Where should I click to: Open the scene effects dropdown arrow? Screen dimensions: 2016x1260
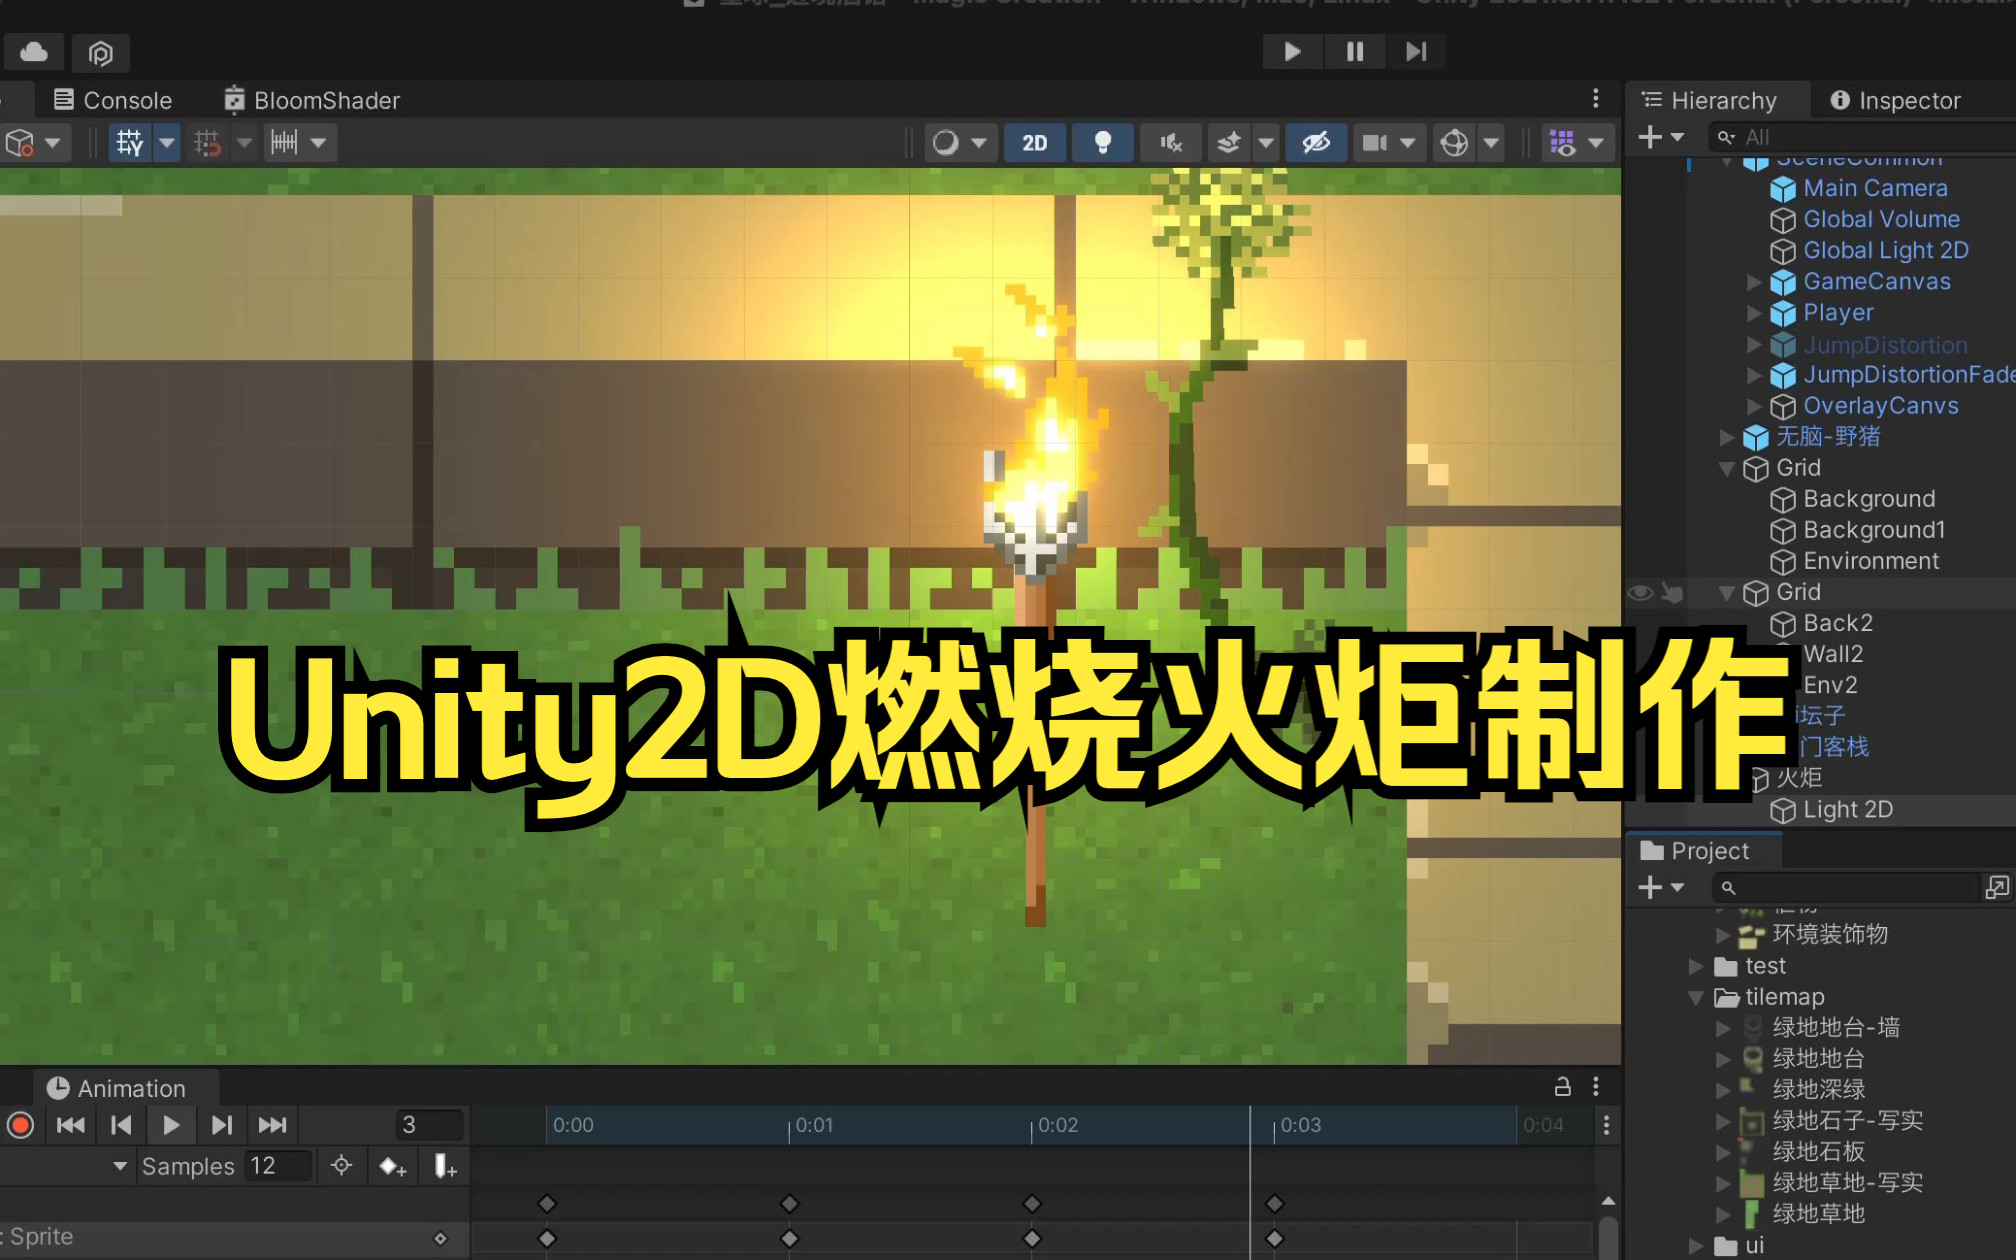pos(1266,143)
